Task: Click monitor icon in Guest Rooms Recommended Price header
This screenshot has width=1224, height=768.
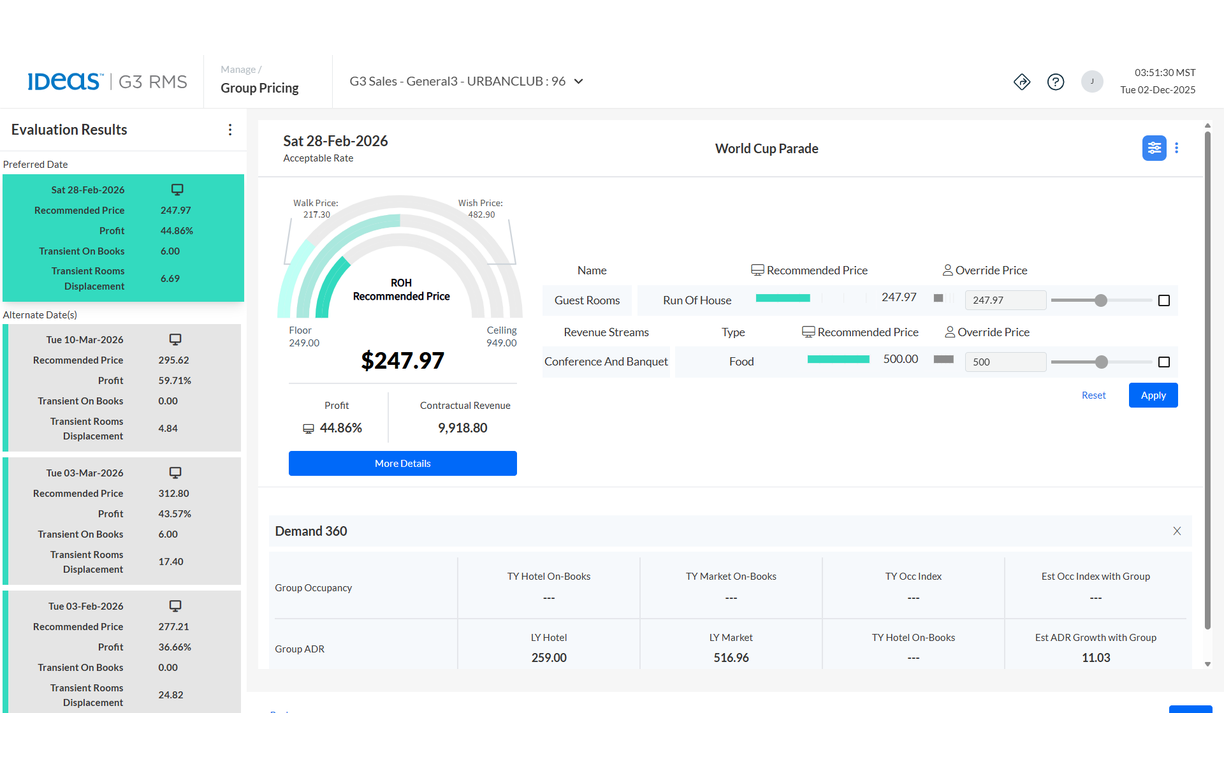Action: 758,270
